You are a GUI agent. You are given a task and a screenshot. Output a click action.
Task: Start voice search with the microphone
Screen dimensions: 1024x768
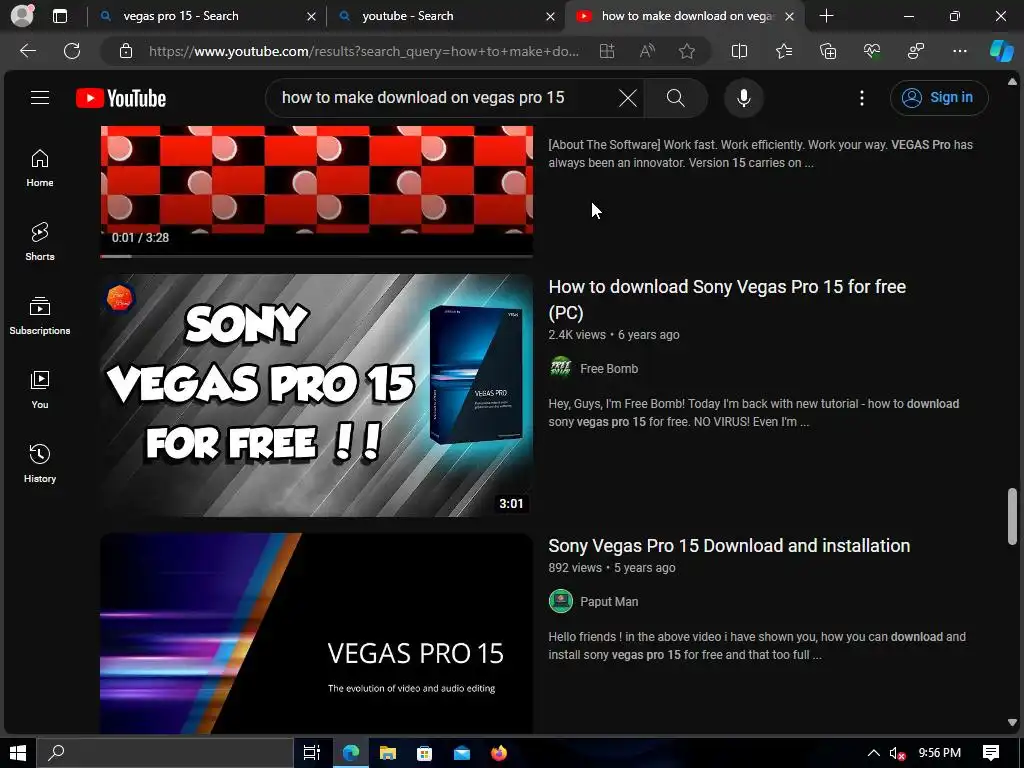tap(743, 98)
